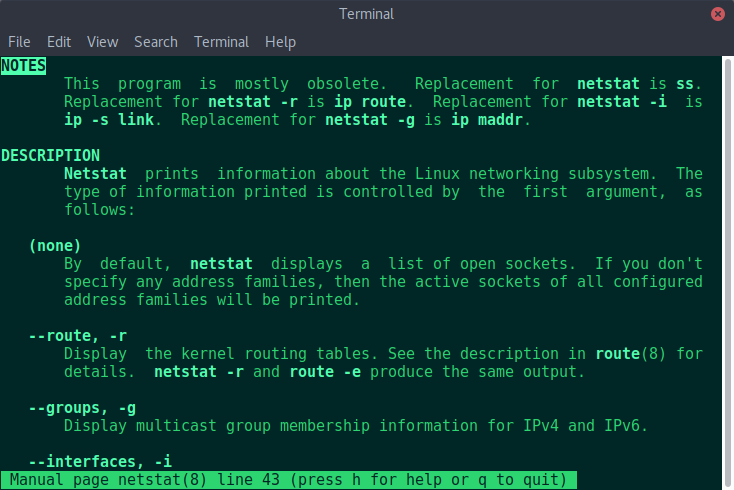734x490 pixels.
Task: Click the --groups, -g option text
Action: pos(82,408)
